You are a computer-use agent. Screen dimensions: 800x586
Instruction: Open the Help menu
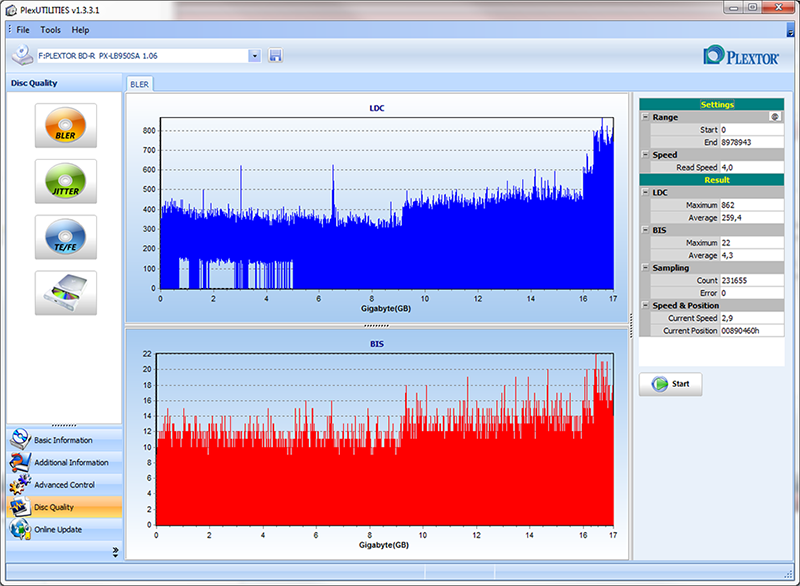point(80,30)
